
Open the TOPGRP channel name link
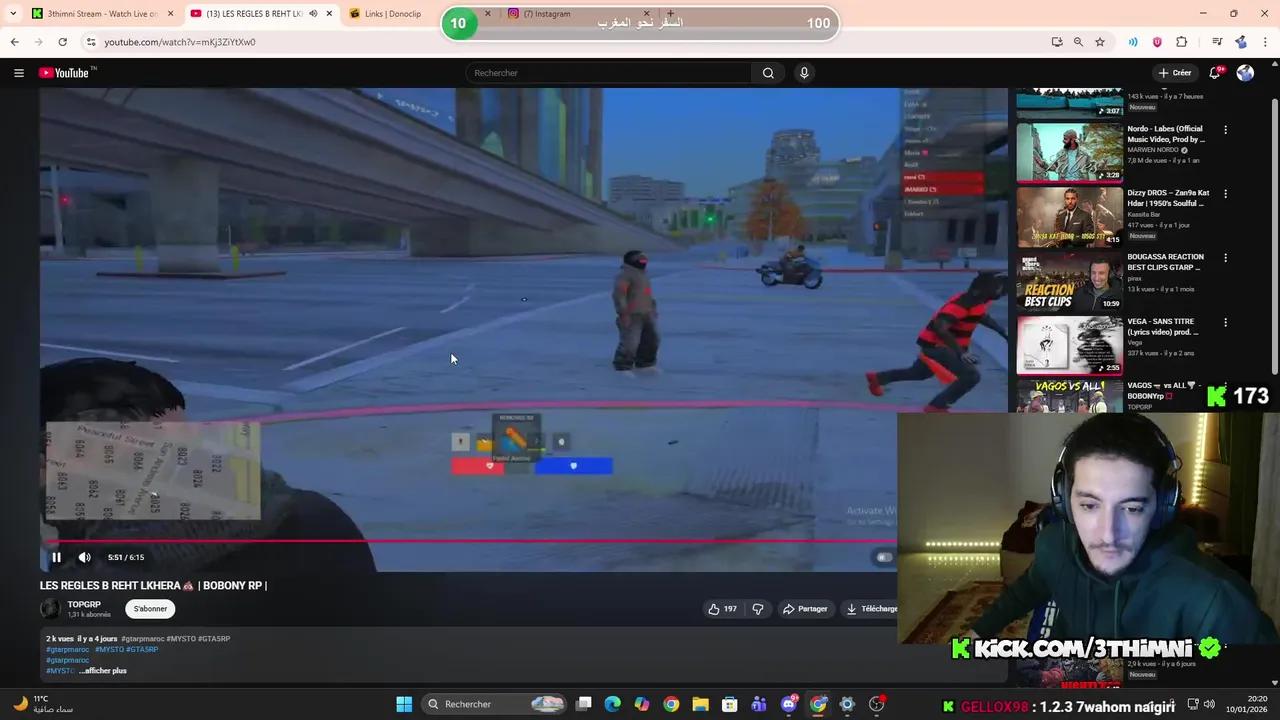point(84,604)
